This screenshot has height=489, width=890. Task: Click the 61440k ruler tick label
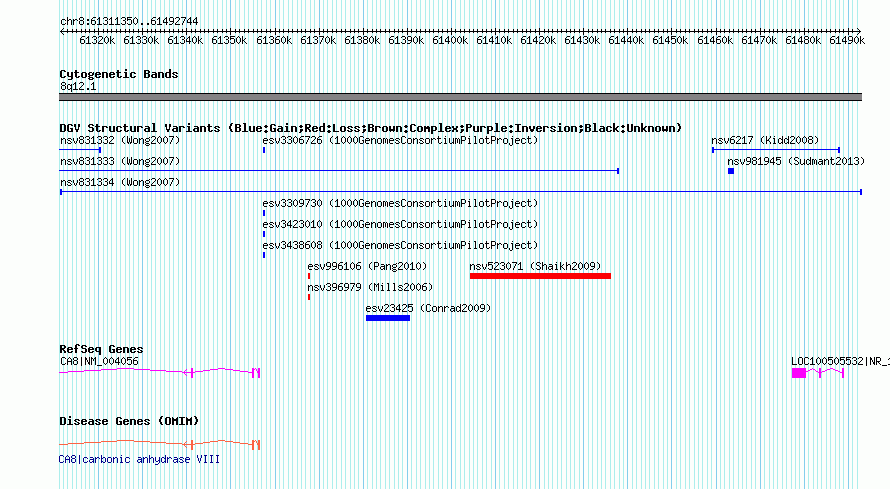(626, 40)
